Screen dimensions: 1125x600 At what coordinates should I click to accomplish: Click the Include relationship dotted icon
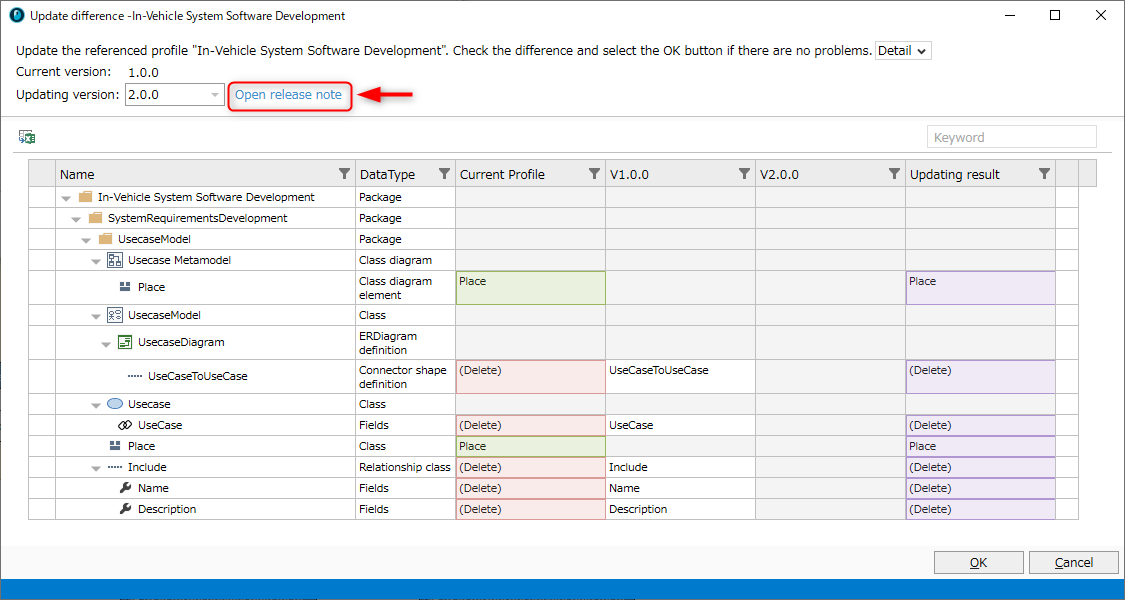pyautogui.click(x=115, y=467)
